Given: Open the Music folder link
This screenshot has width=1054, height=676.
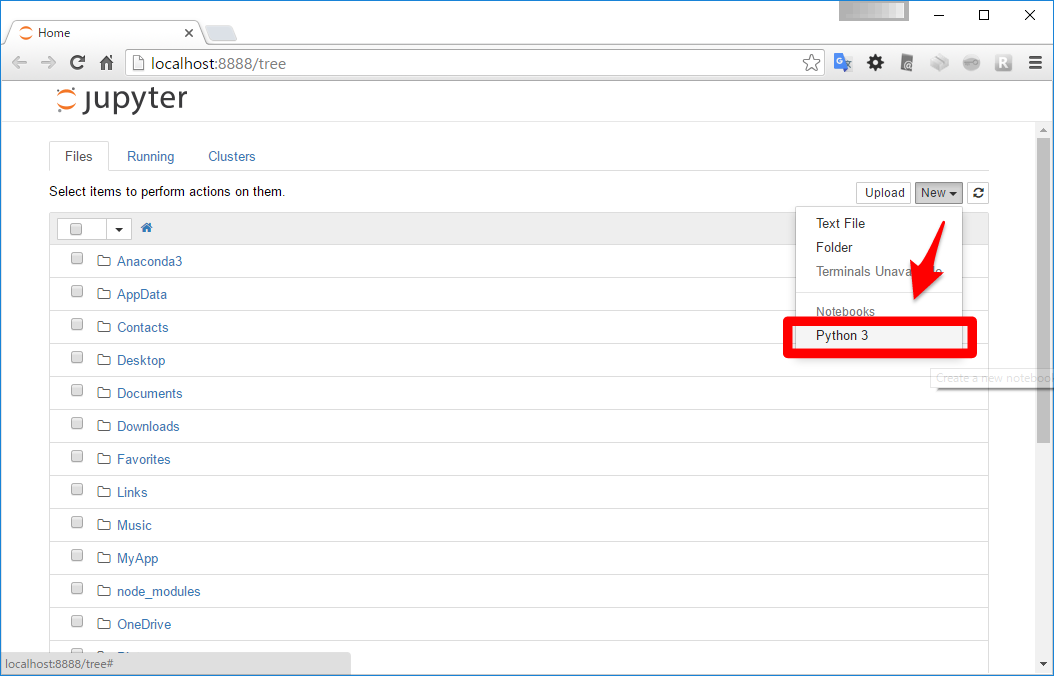Looking at the screenshot, I should [134, 525].
